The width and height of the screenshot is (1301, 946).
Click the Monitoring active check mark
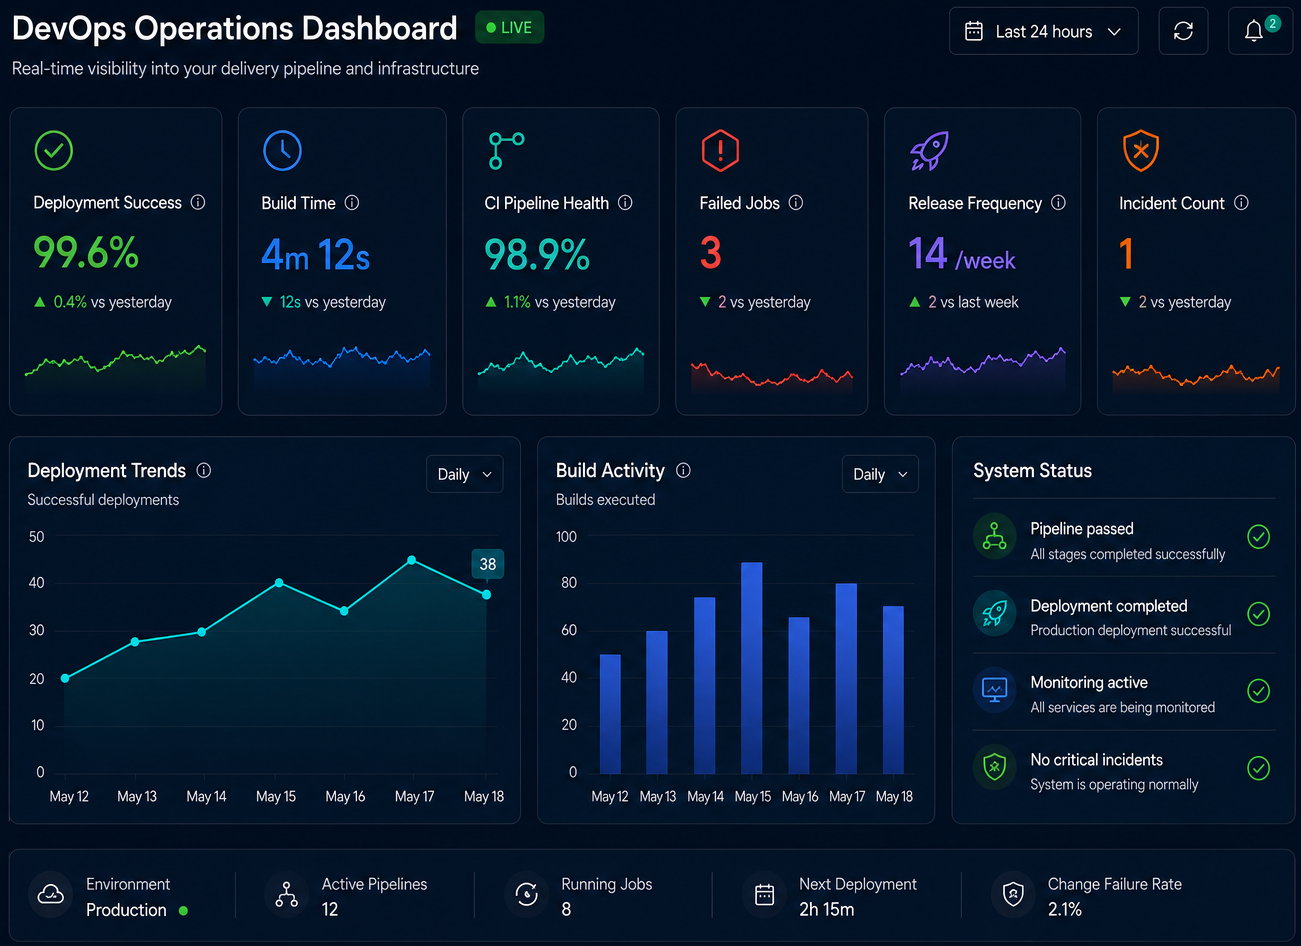tap(1259, 691)
